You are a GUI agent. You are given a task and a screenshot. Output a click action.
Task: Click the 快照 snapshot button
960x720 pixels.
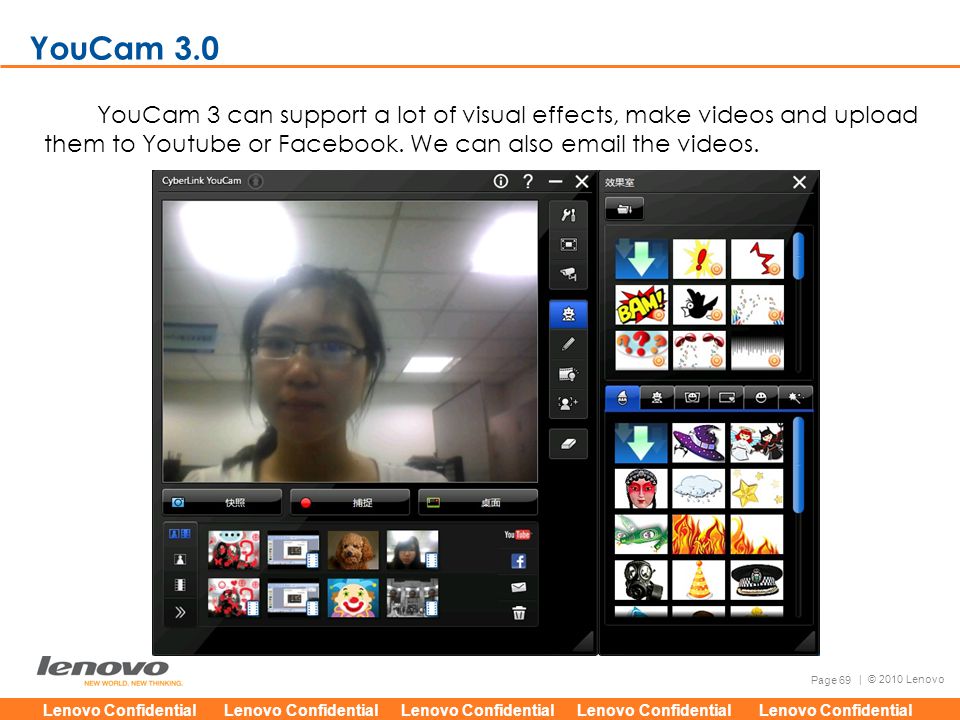click(x=222, y=503)
